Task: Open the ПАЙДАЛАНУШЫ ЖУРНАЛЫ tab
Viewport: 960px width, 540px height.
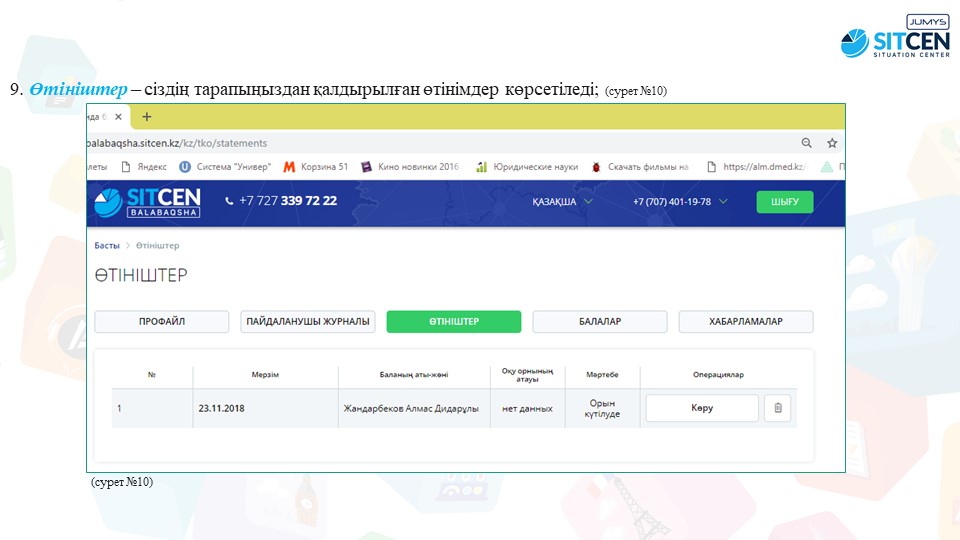Action: [x=308, y=322]
